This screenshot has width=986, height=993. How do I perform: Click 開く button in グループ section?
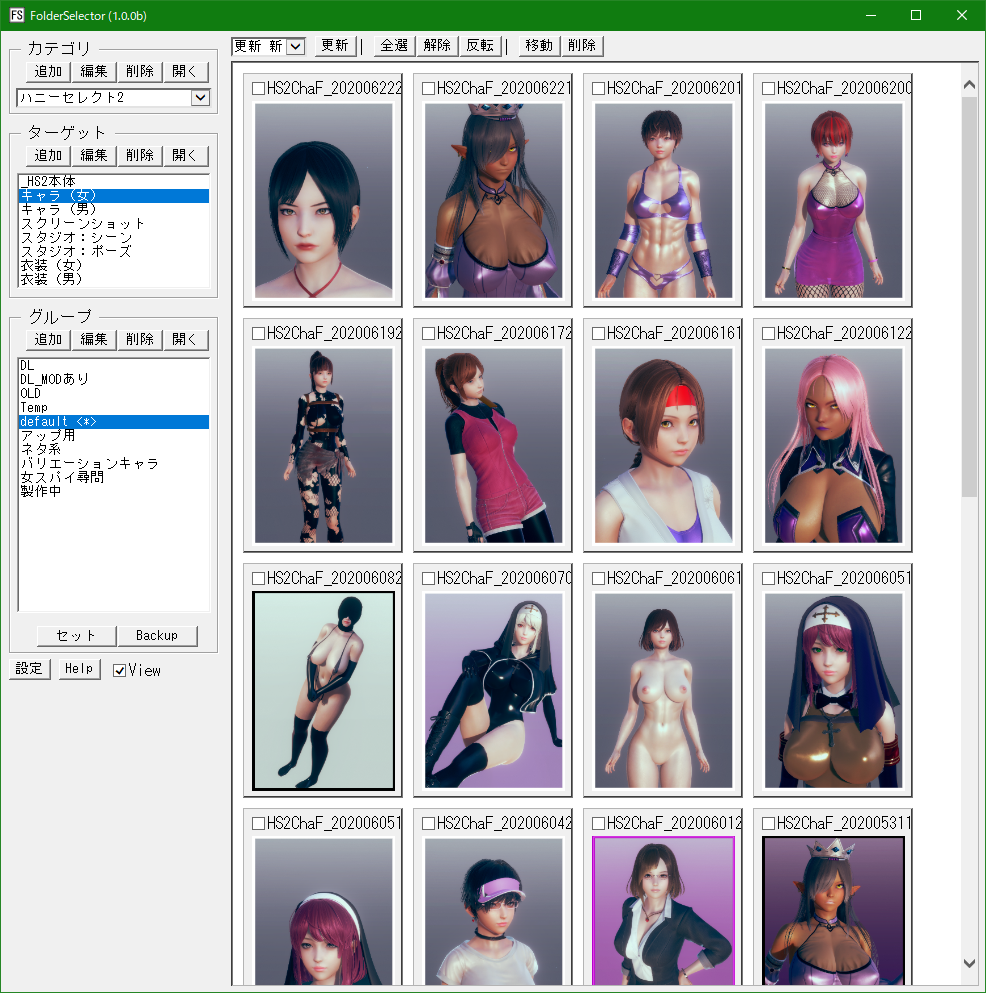186,340
